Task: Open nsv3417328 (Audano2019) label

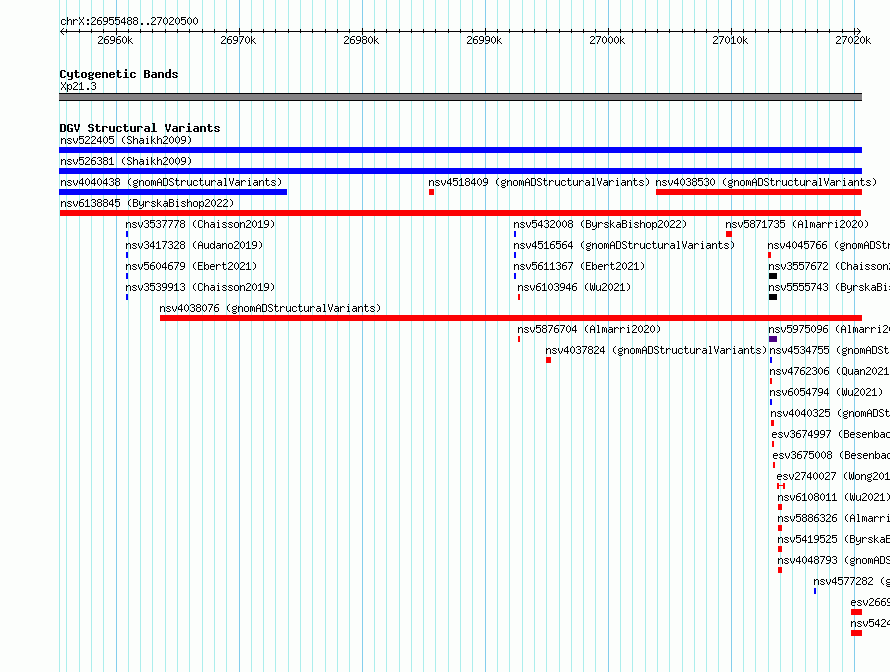Action: pyautogui.click(x=194, y=245)
